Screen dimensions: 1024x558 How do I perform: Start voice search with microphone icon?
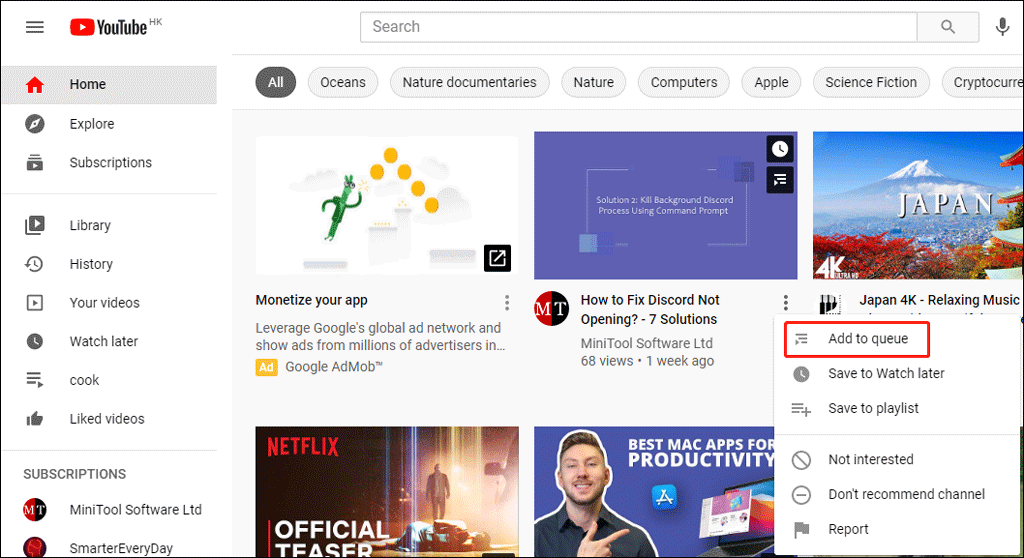click(x=1002, y=27)
